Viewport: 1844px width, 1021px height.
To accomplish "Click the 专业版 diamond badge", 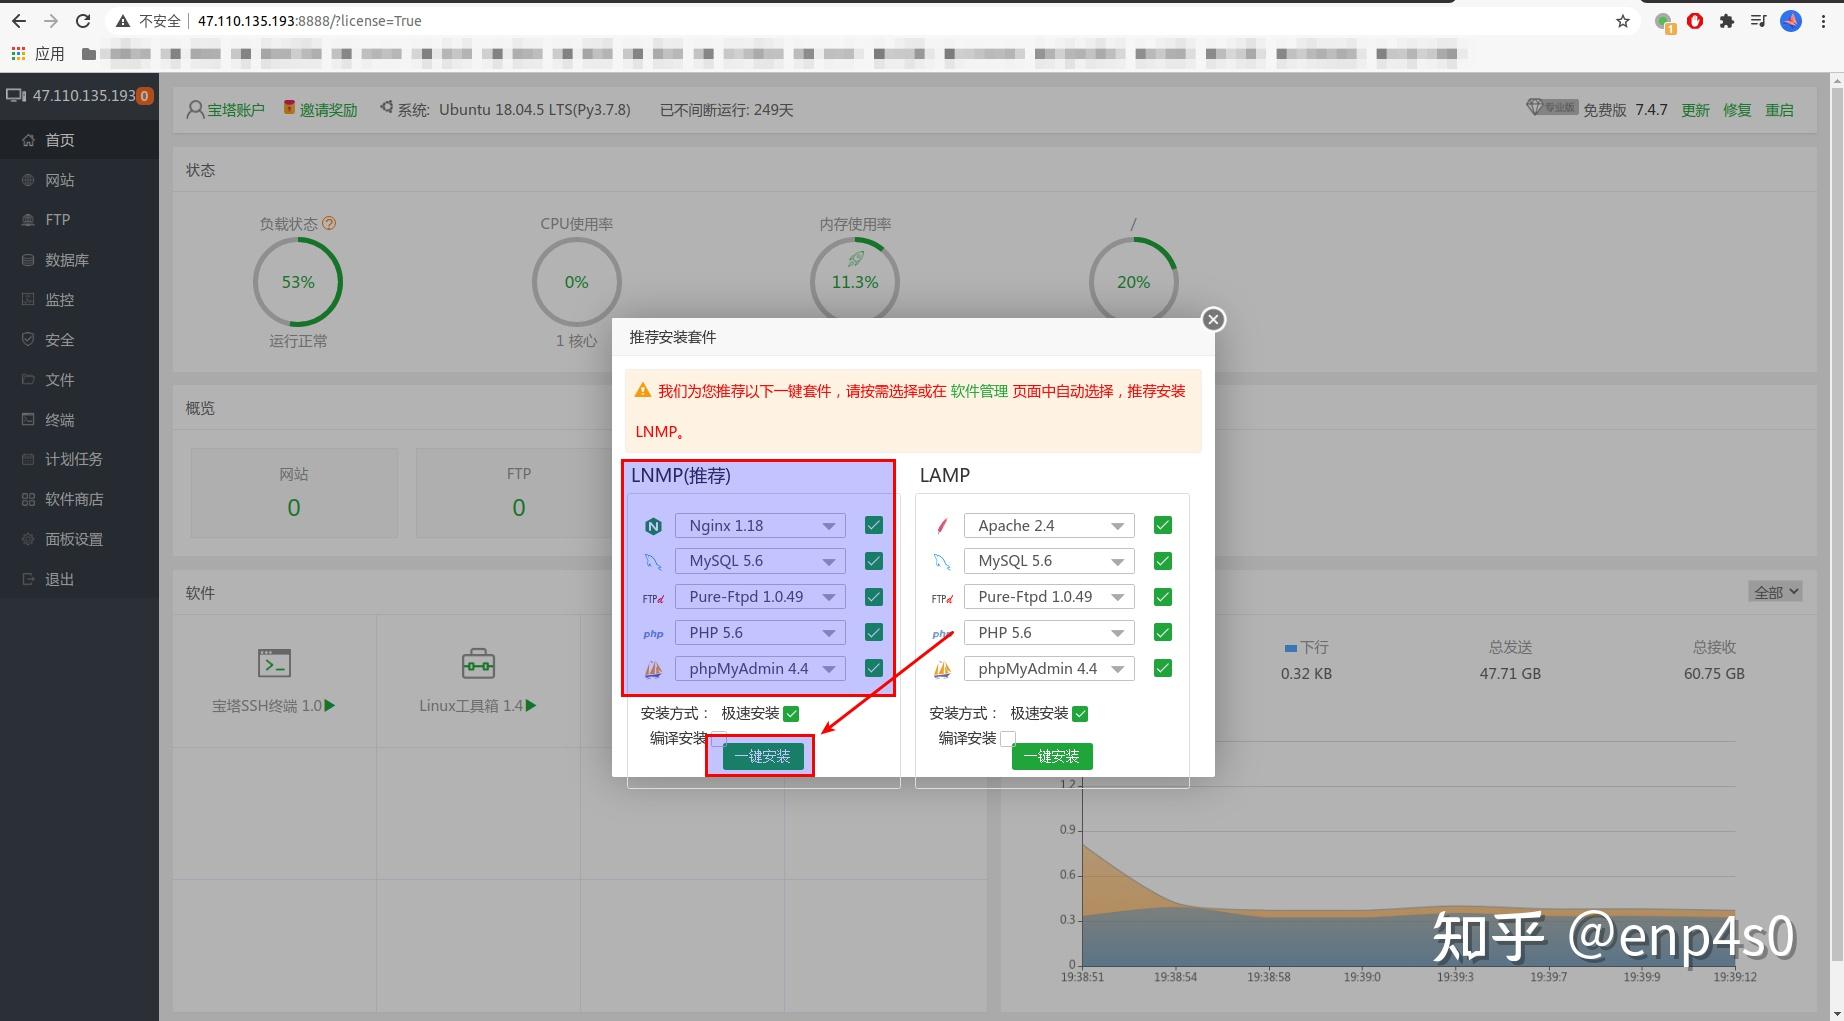I will point(1552,107).
